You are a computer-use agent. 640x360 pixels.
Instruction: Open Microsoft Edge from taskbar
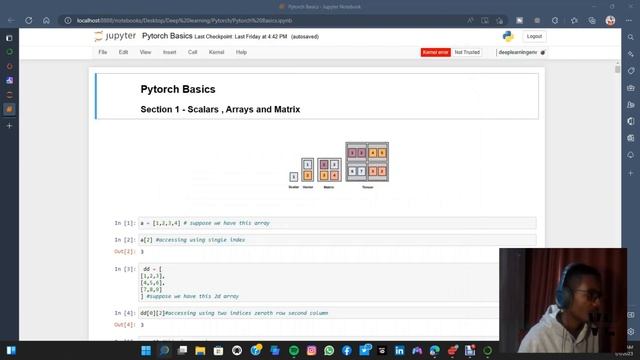click(435, 351)
